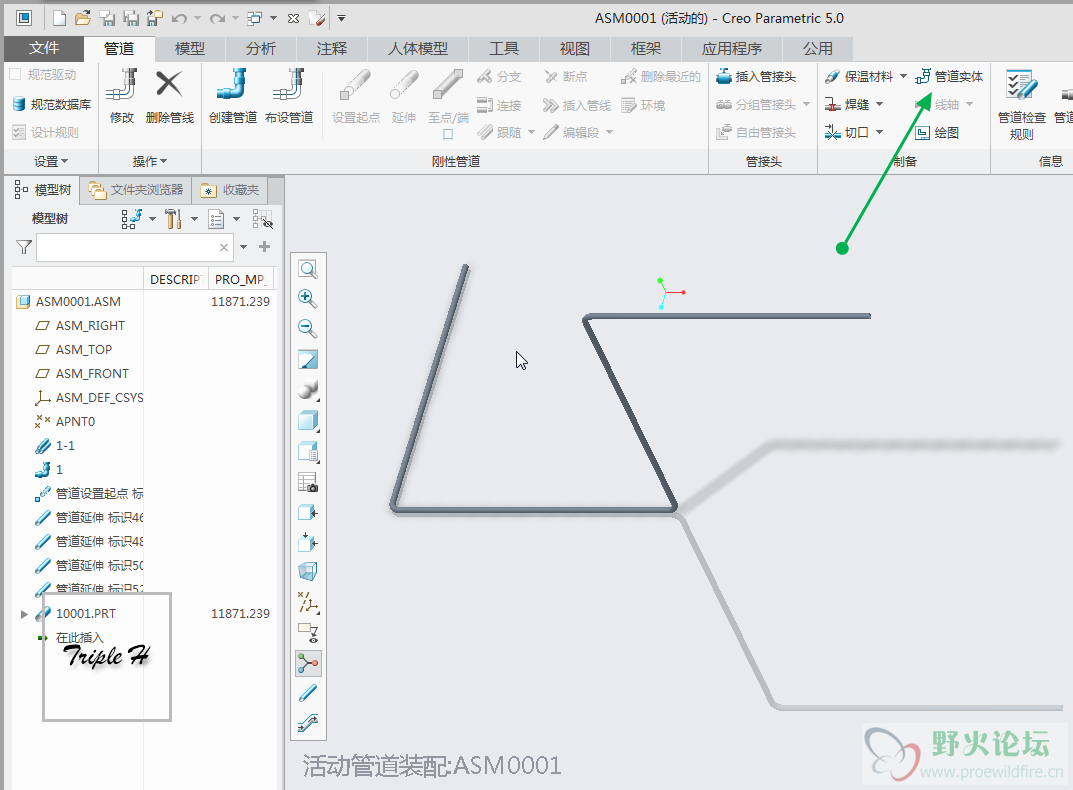Click the Modify pipeline icon (修改)

[x=122, y=97]
